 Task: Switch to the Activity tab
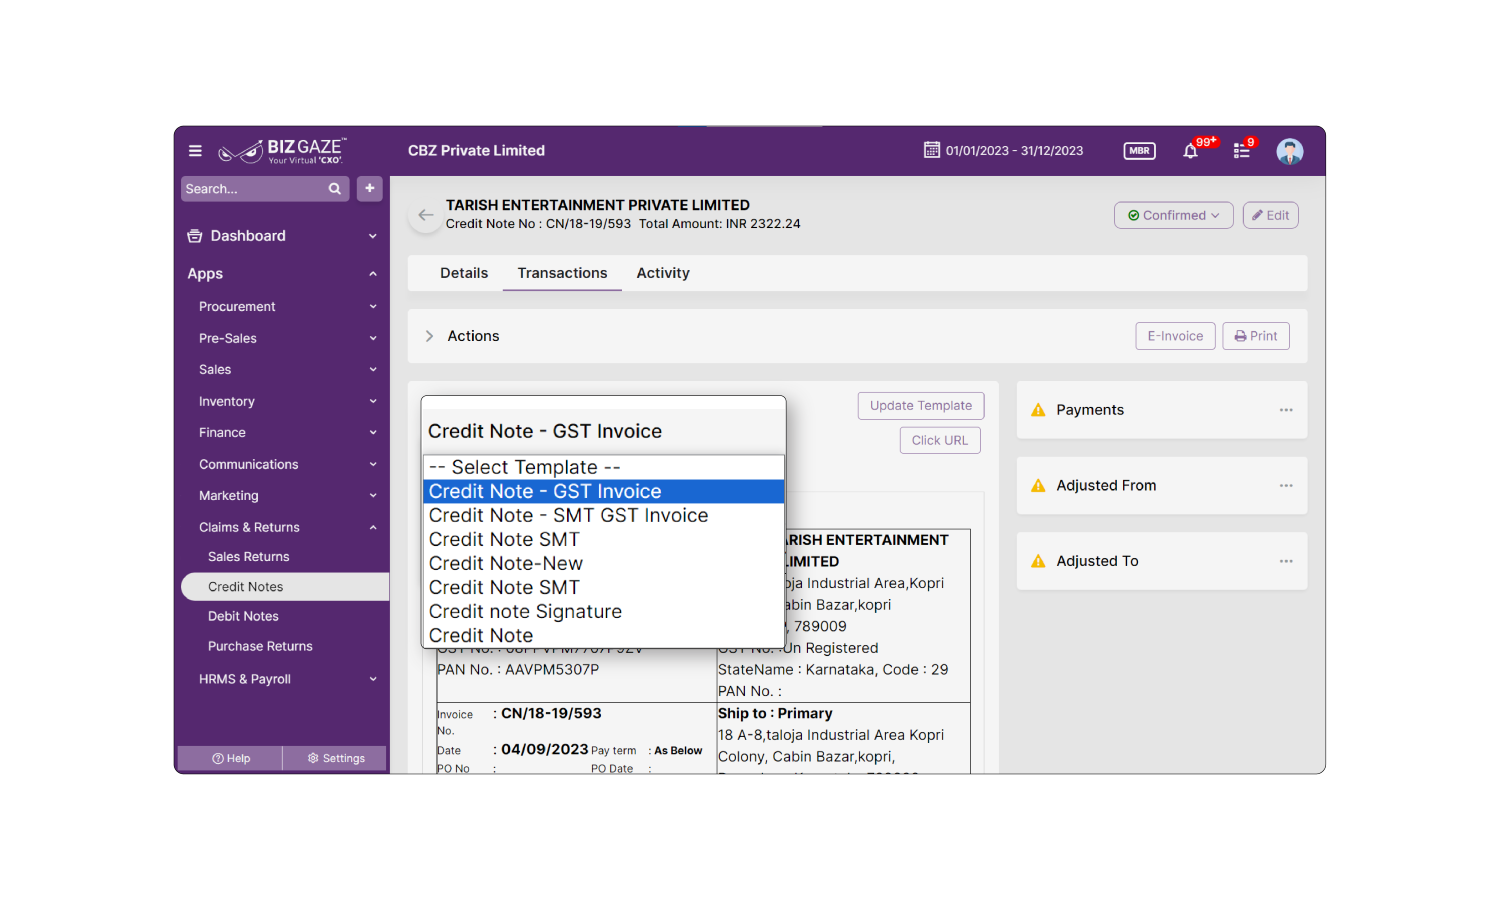coord(663,273)
